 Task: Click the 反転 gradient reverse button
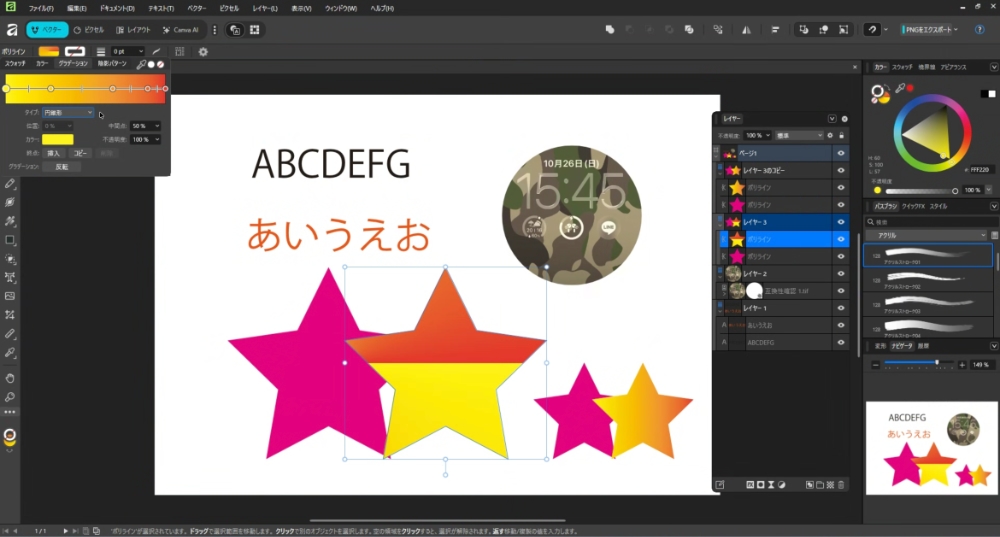[61, 167]
